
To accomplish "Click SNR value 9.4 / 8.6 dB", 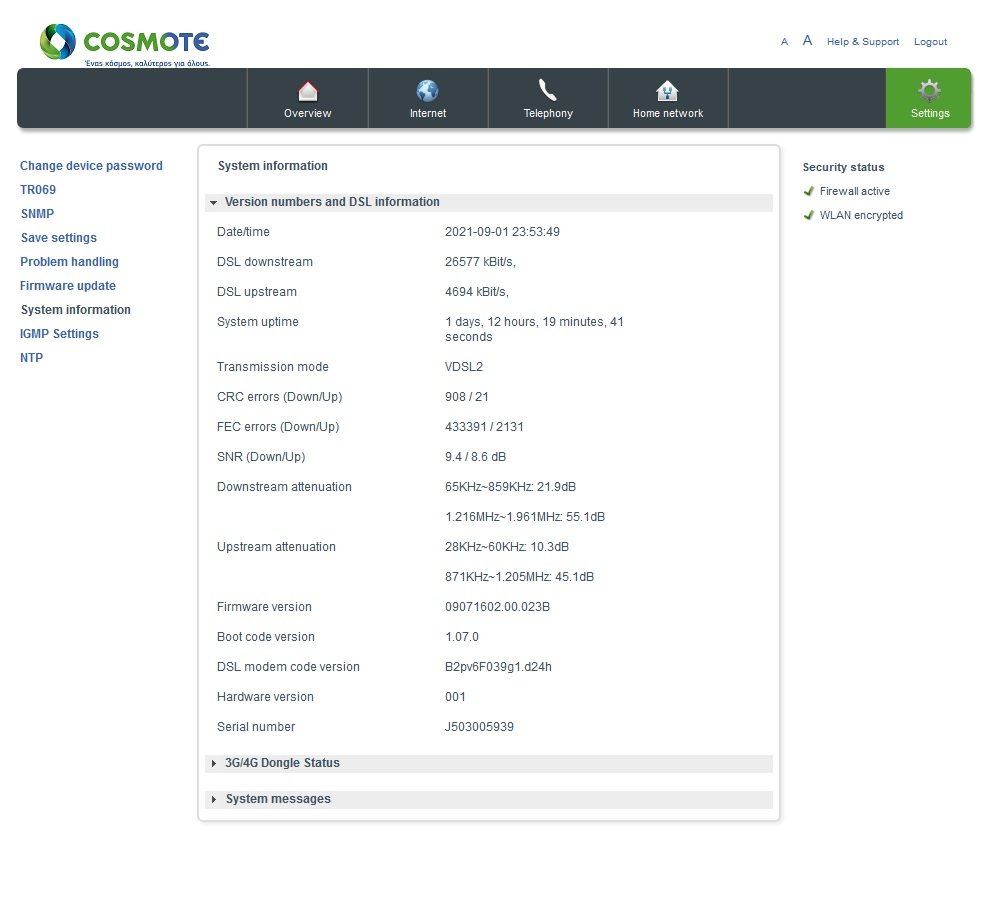I will tap(475, 457).
